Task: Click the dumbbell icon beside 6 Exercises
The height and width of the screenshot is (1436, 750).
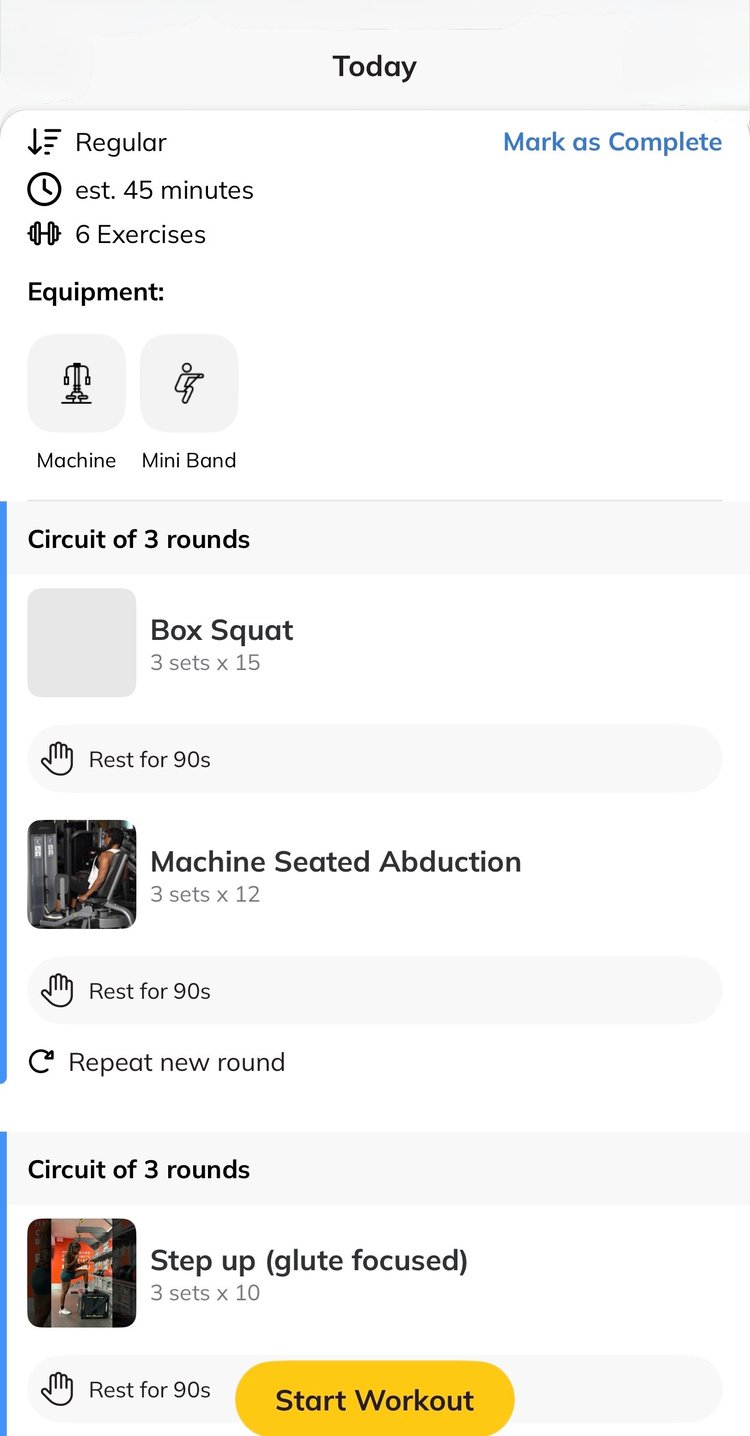Action: (44, 234)
